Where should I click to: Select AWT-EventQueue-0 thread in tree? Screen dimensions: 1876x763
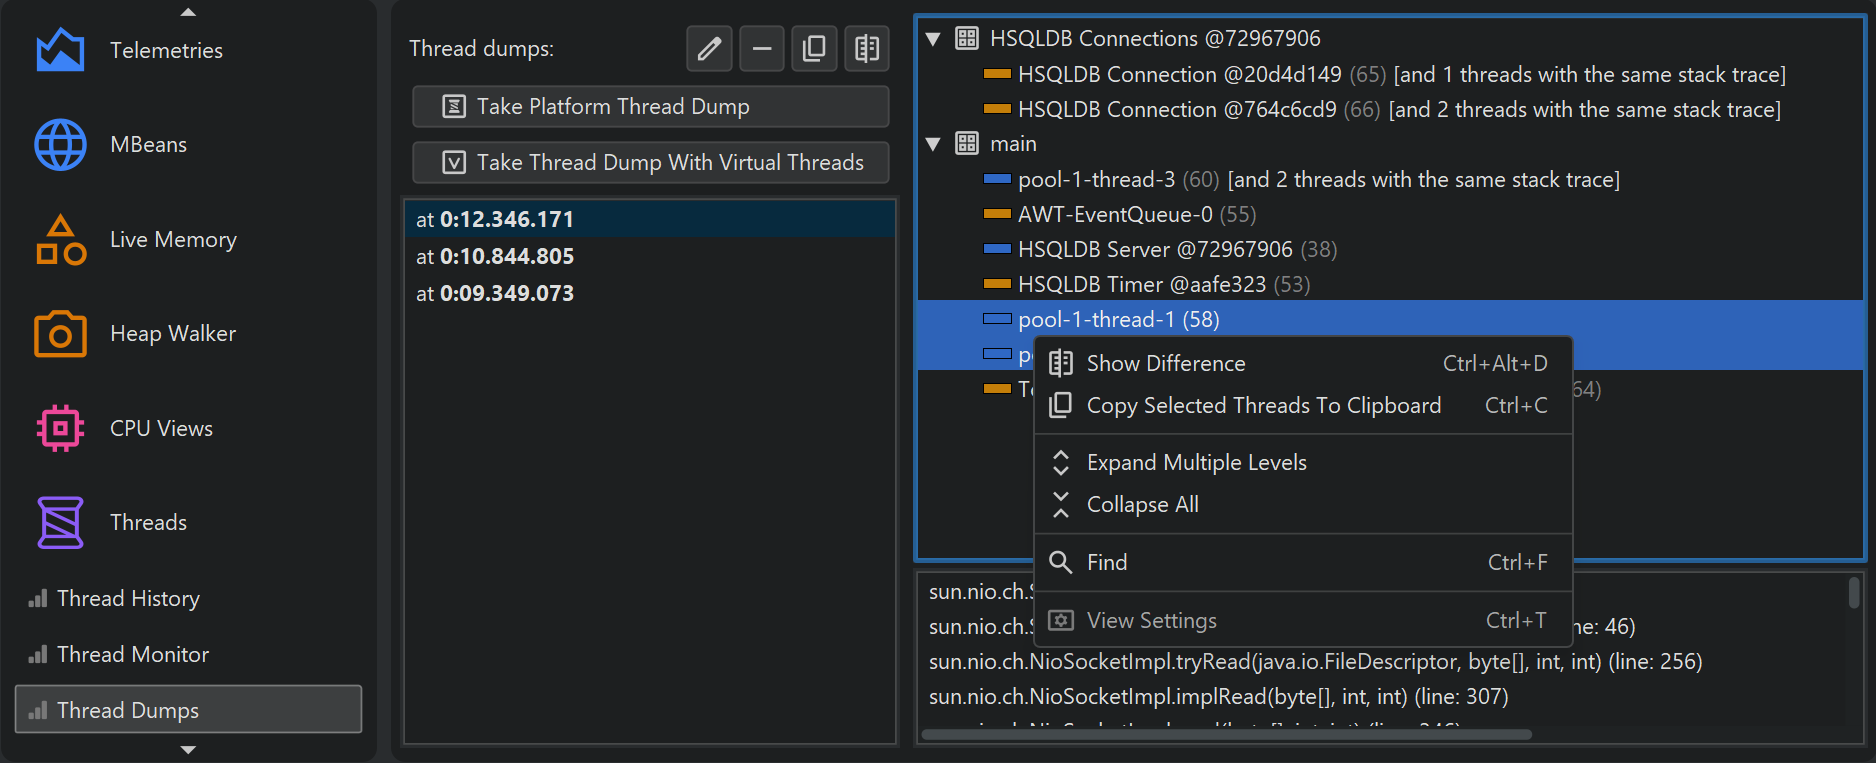(x=1114, y=215)
